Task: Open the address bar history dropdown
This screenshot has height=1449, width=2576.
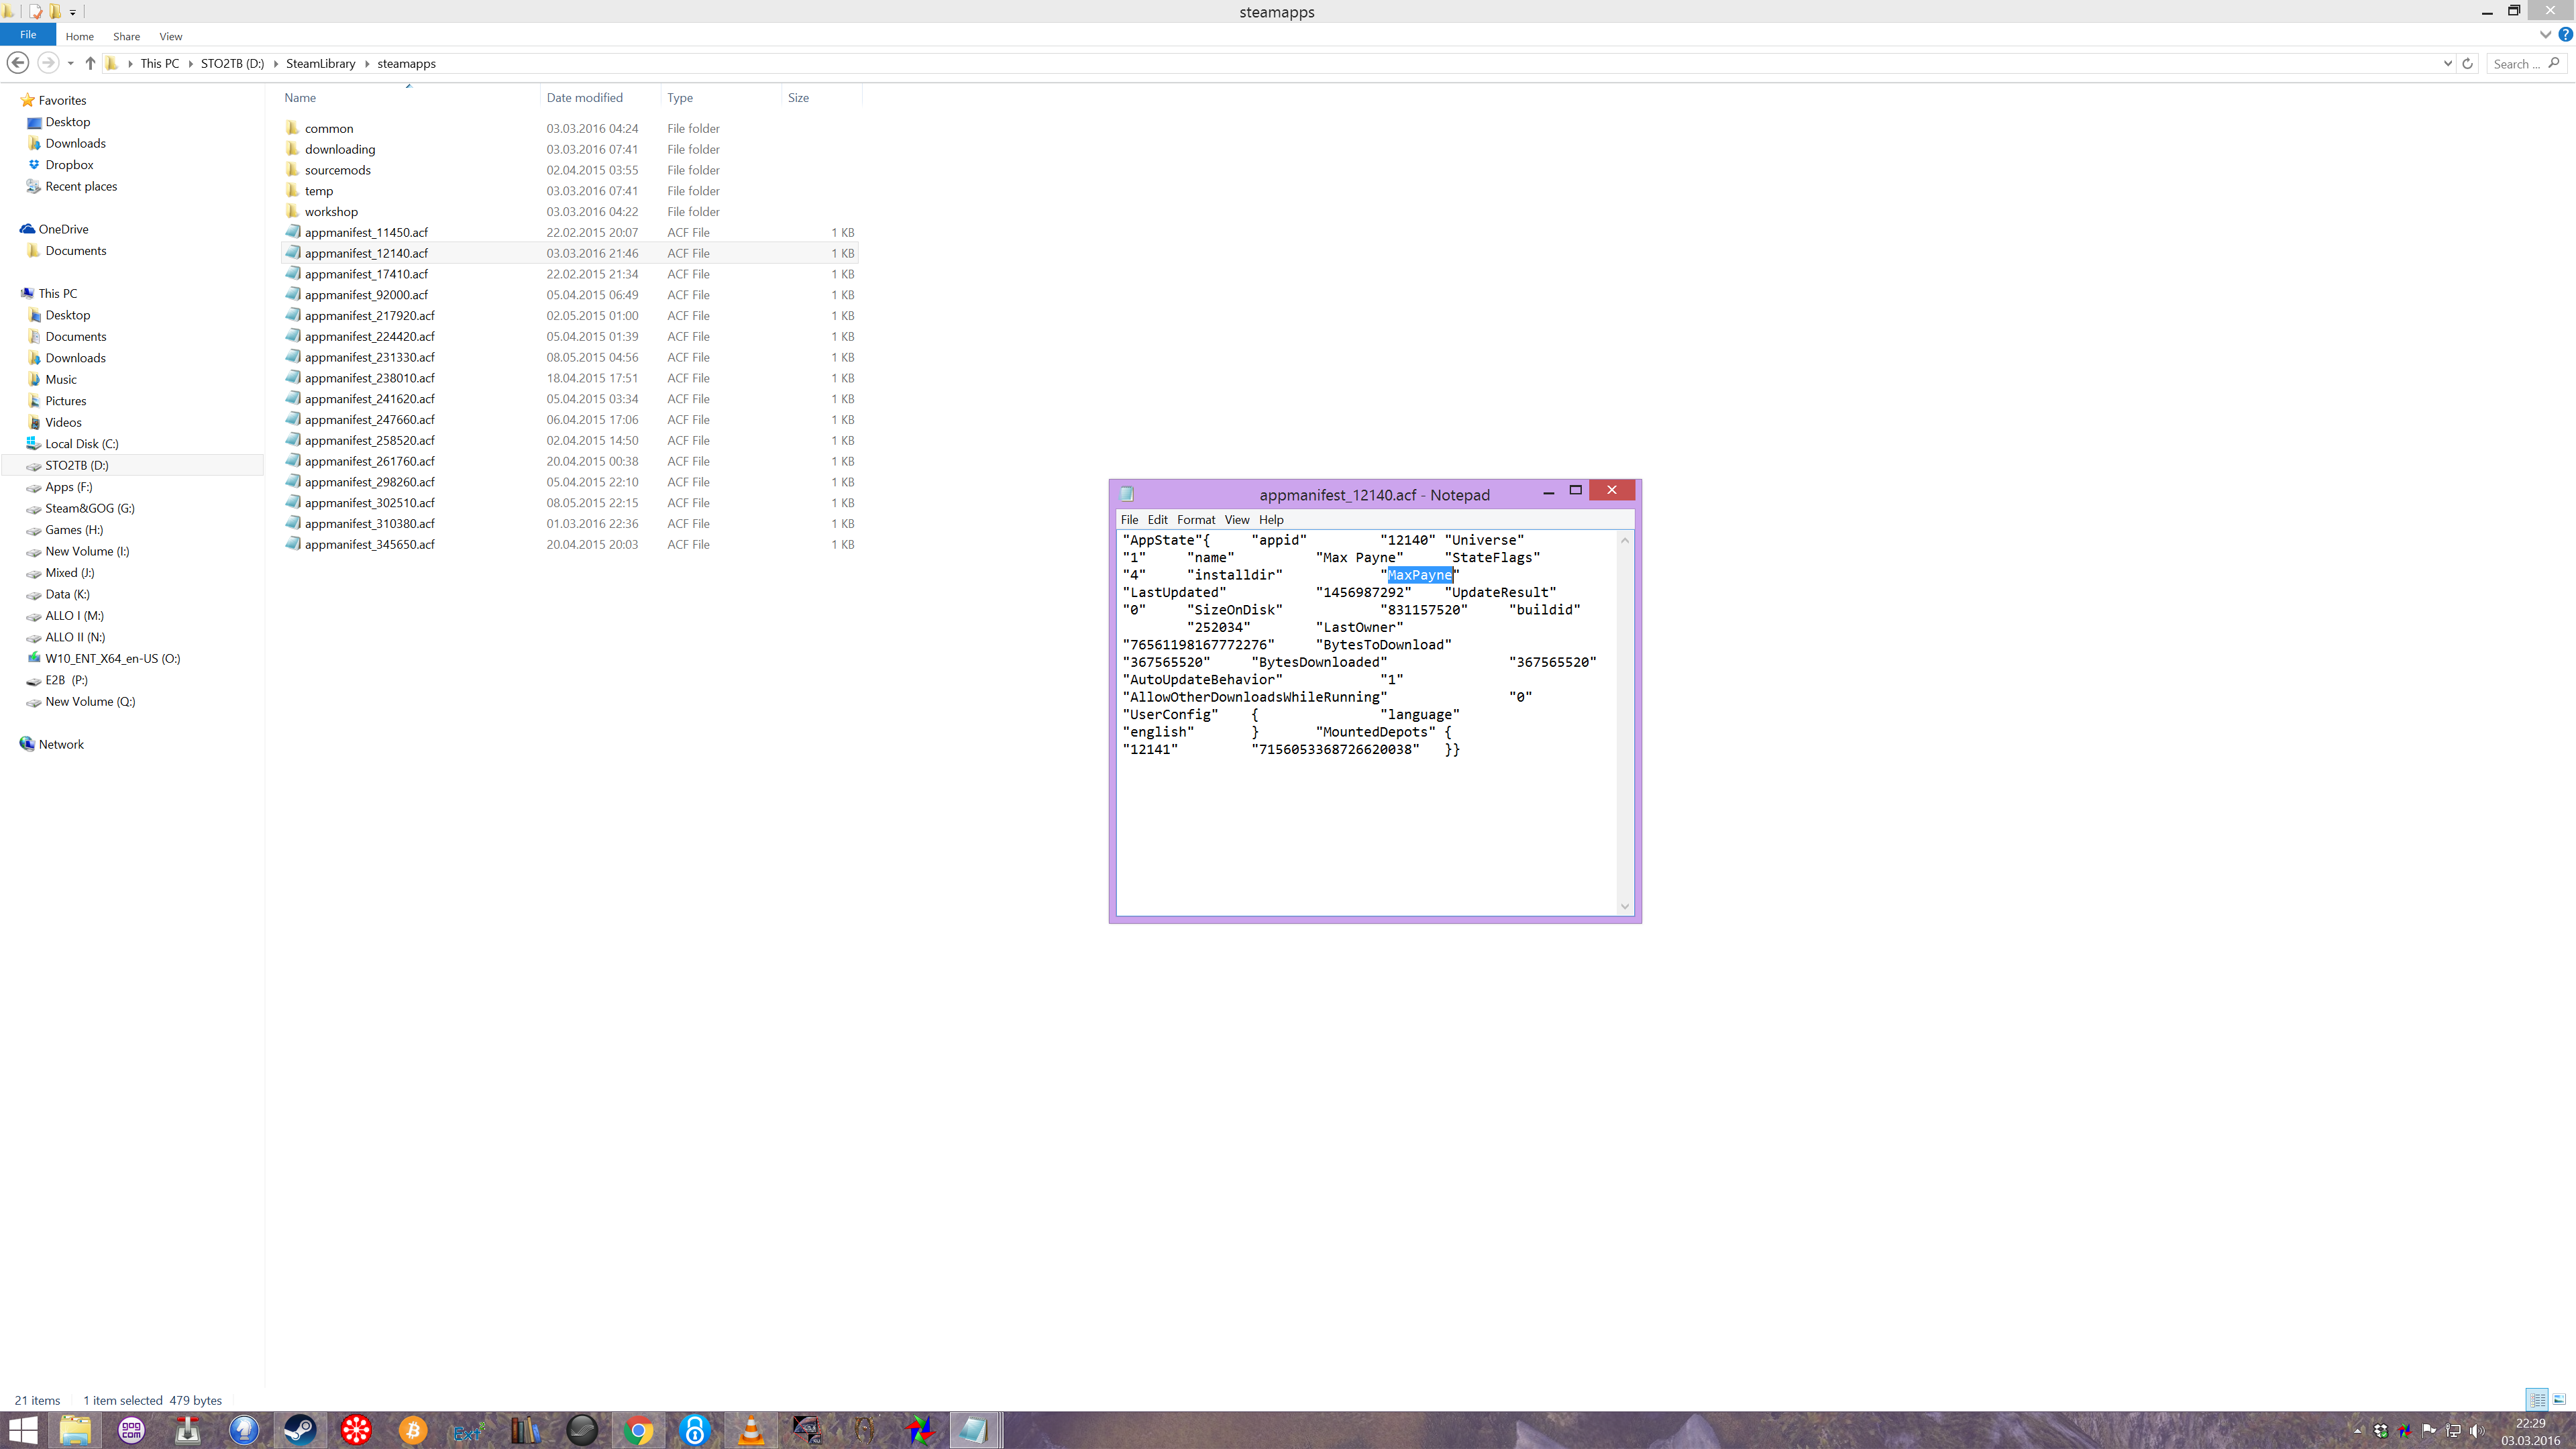Action: [2447, 63]
